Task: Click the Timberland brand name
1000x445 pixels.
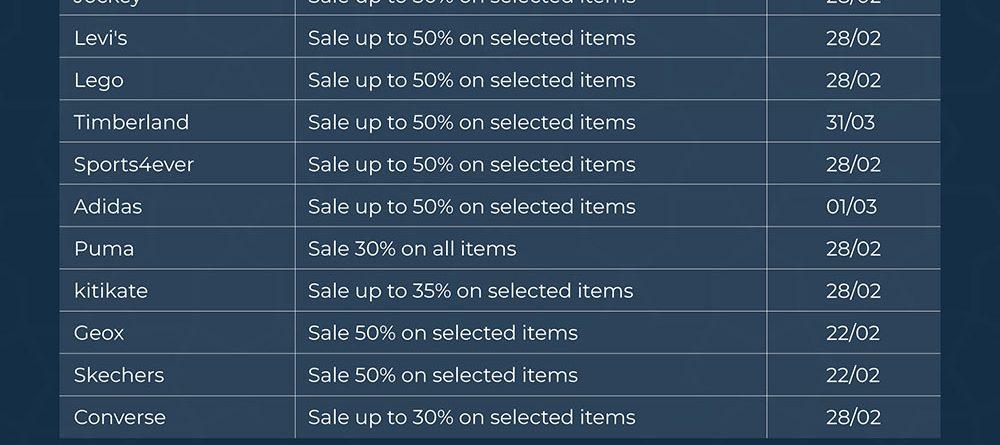Action: [131, 123]
